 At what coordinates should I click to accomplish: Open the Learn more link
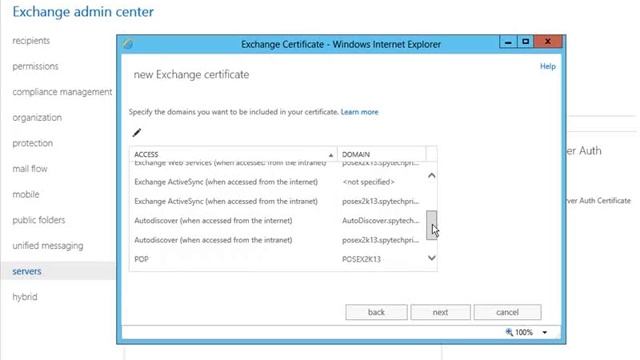tap(360, 112)
